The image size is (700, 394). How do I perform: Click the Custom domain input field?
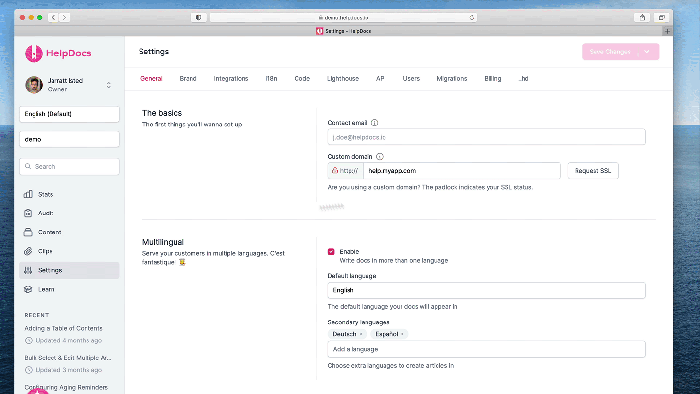point(462,170)
